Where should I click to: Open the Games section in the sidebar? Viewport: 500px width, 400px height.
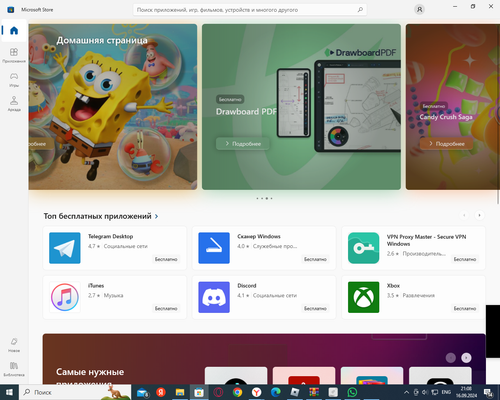[x=14, y=79]
